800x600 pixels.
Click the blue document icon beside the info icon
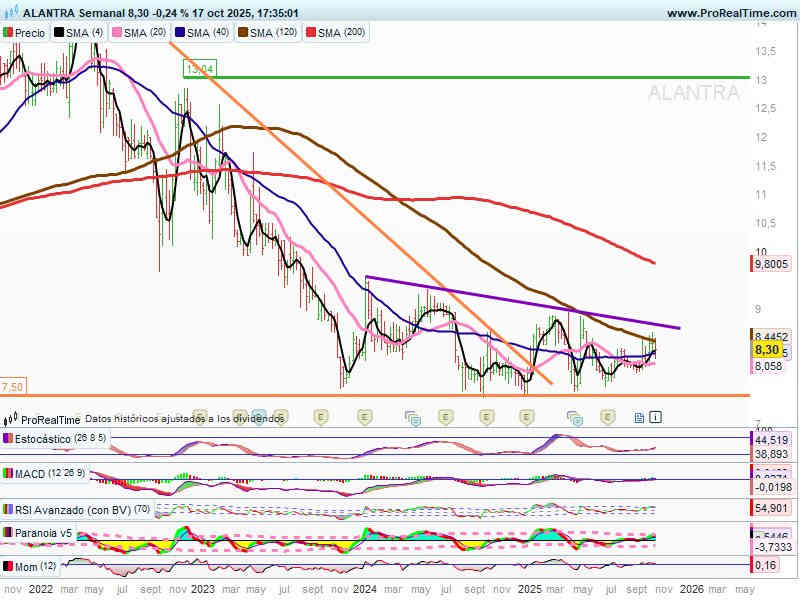click(x=639, y=417)
